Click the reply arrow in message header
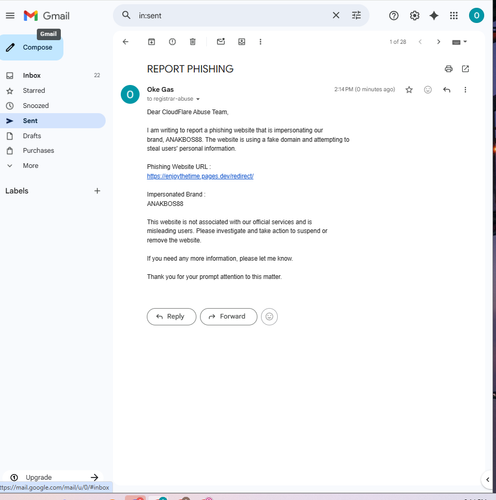 click(447, 90)
